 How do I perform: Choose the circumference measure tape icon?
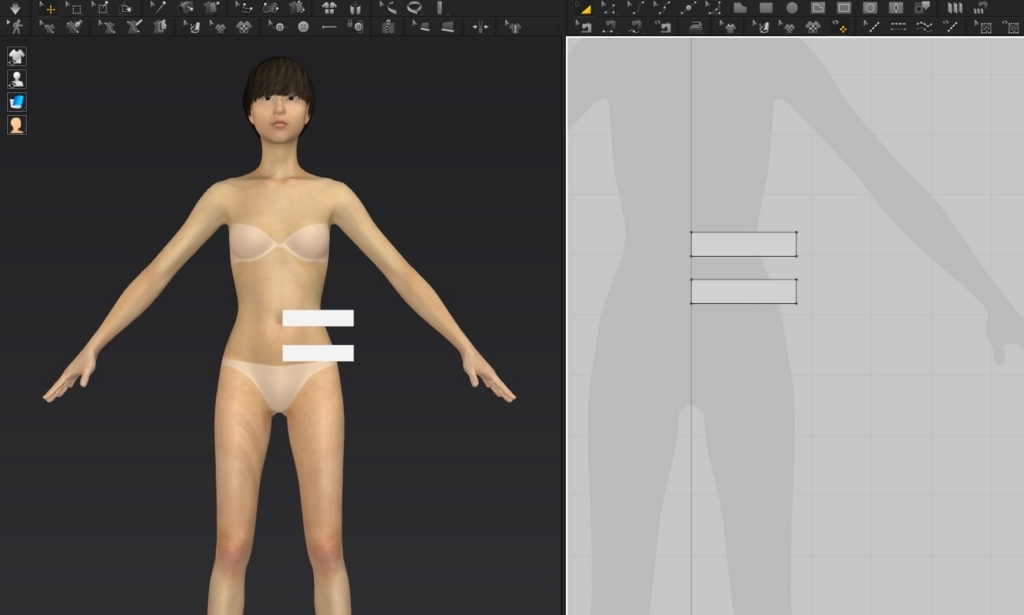tap(414, 8)
